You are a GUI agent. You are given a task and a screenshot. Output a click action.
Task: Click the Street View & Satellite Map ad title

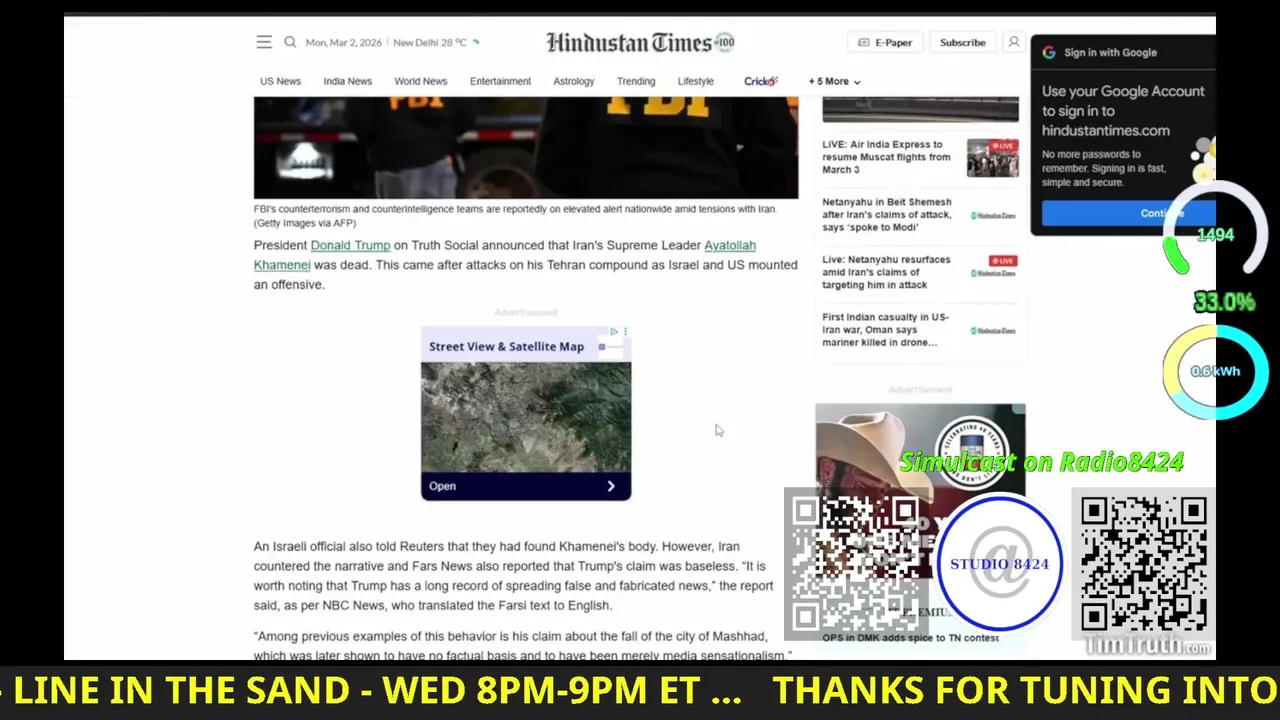tap(506, 346)
